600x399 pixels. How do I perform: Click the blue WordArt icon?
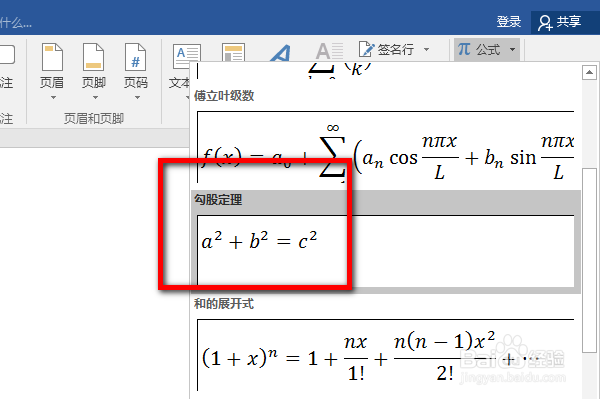pos(280,53)
